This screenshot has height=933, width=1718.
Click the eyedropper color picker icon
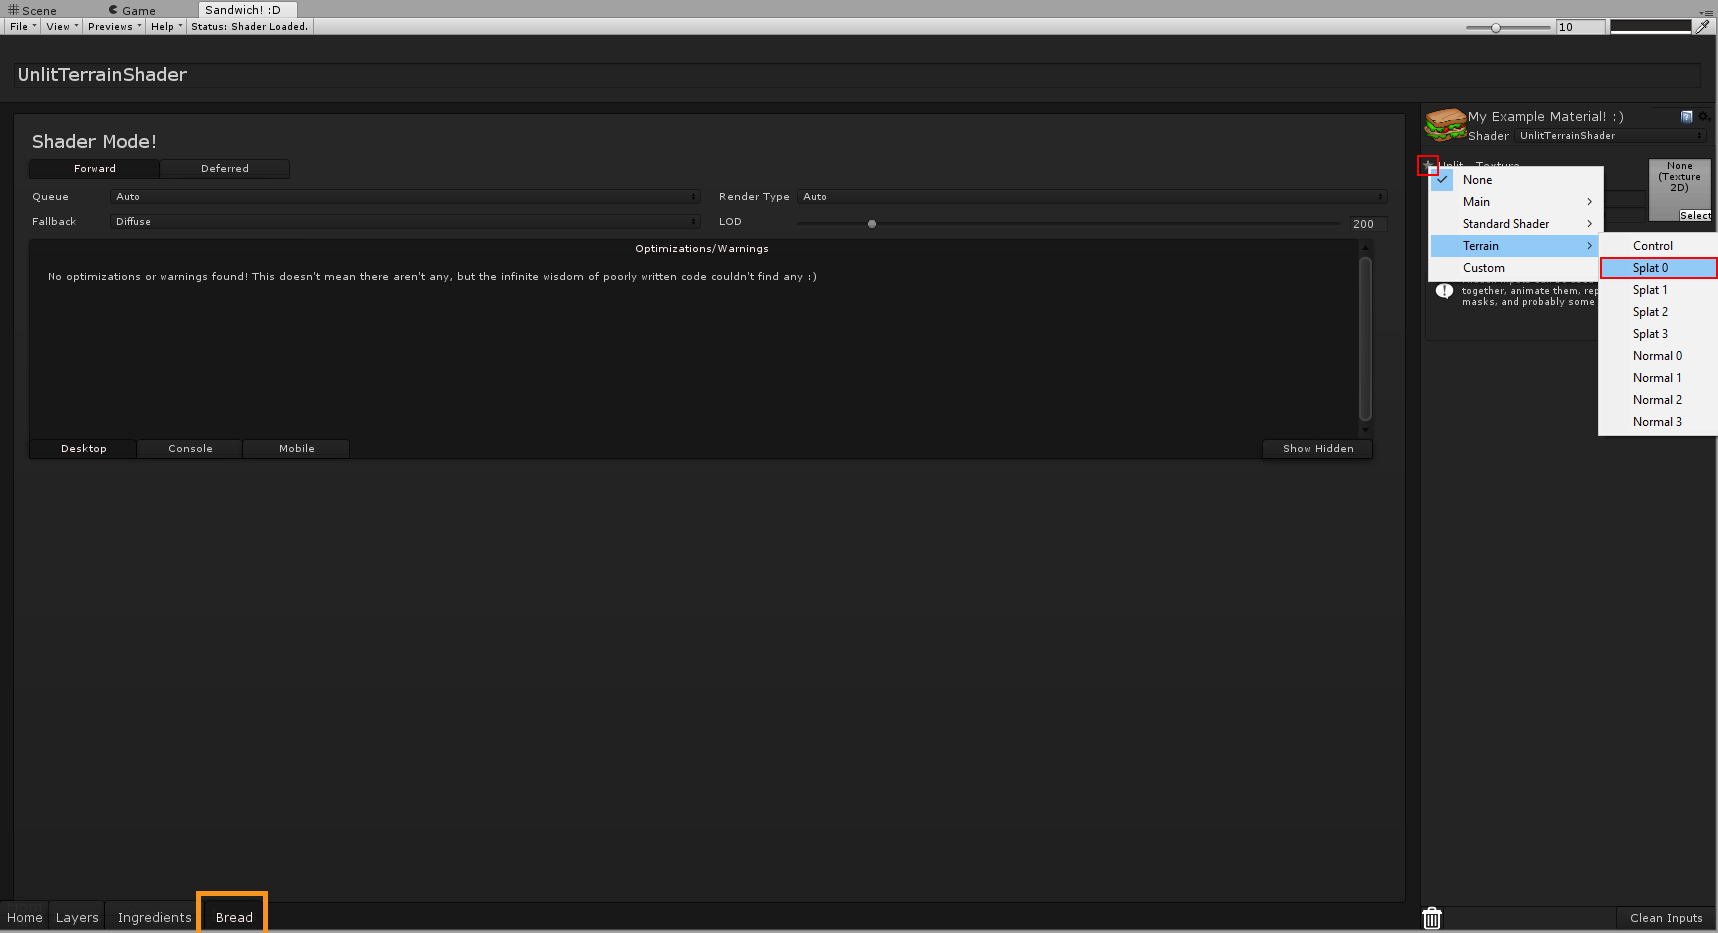pyautogui.click(x=1702, y=27)
